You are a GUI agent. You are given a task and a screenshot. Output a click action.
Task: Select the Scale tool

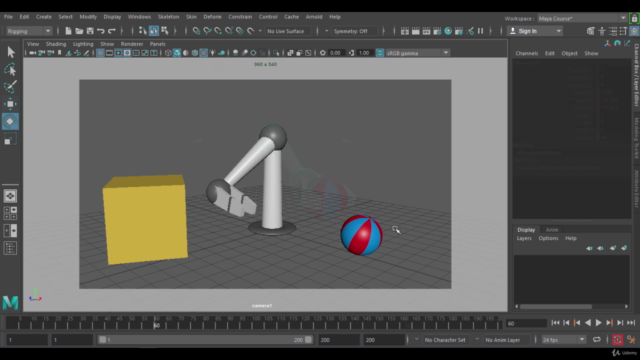pos(10,139)
